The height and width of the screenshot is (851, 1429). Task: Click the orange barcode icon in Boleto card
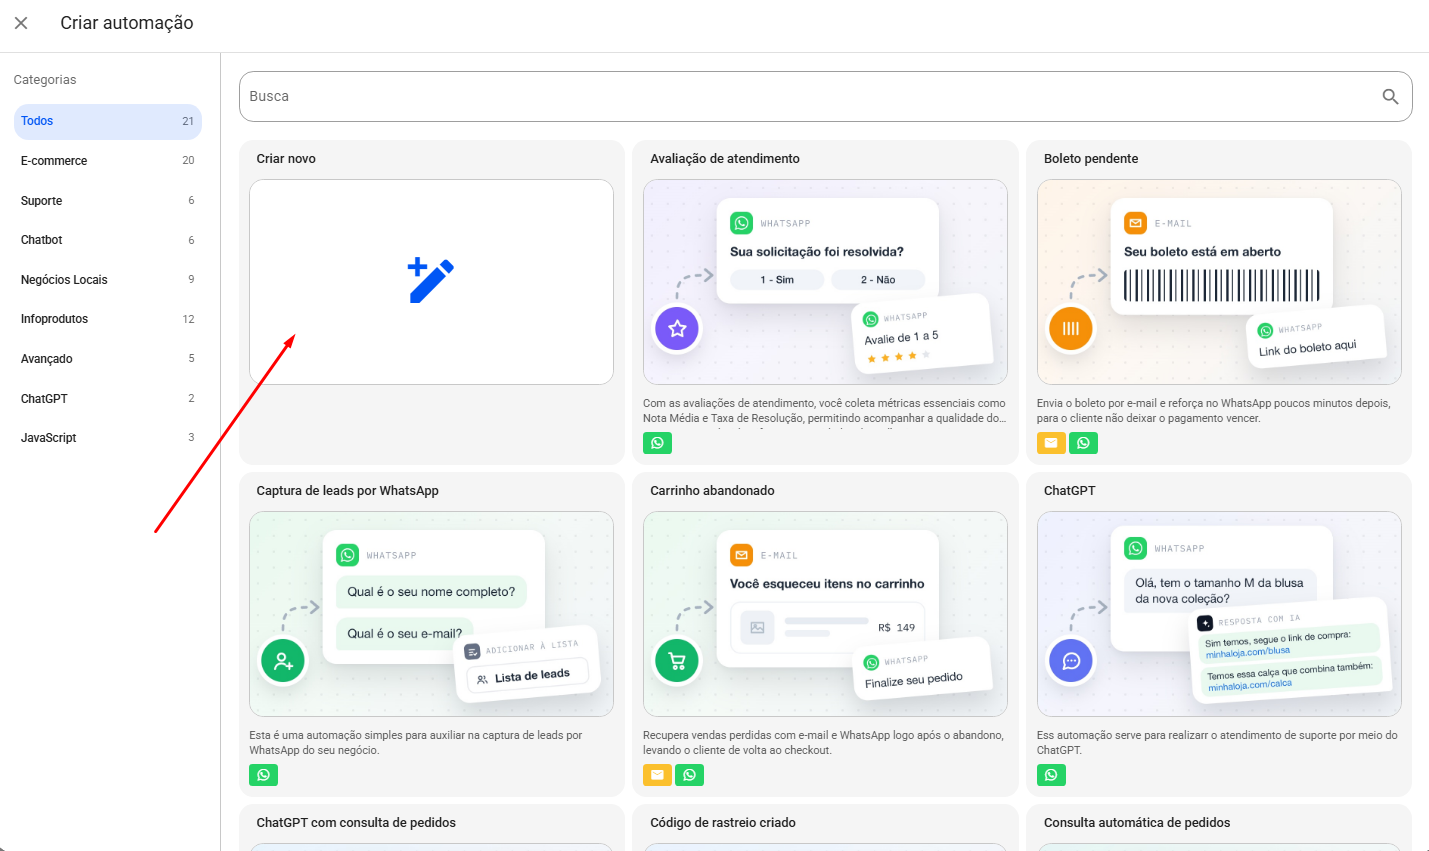tap(1071, 328)
